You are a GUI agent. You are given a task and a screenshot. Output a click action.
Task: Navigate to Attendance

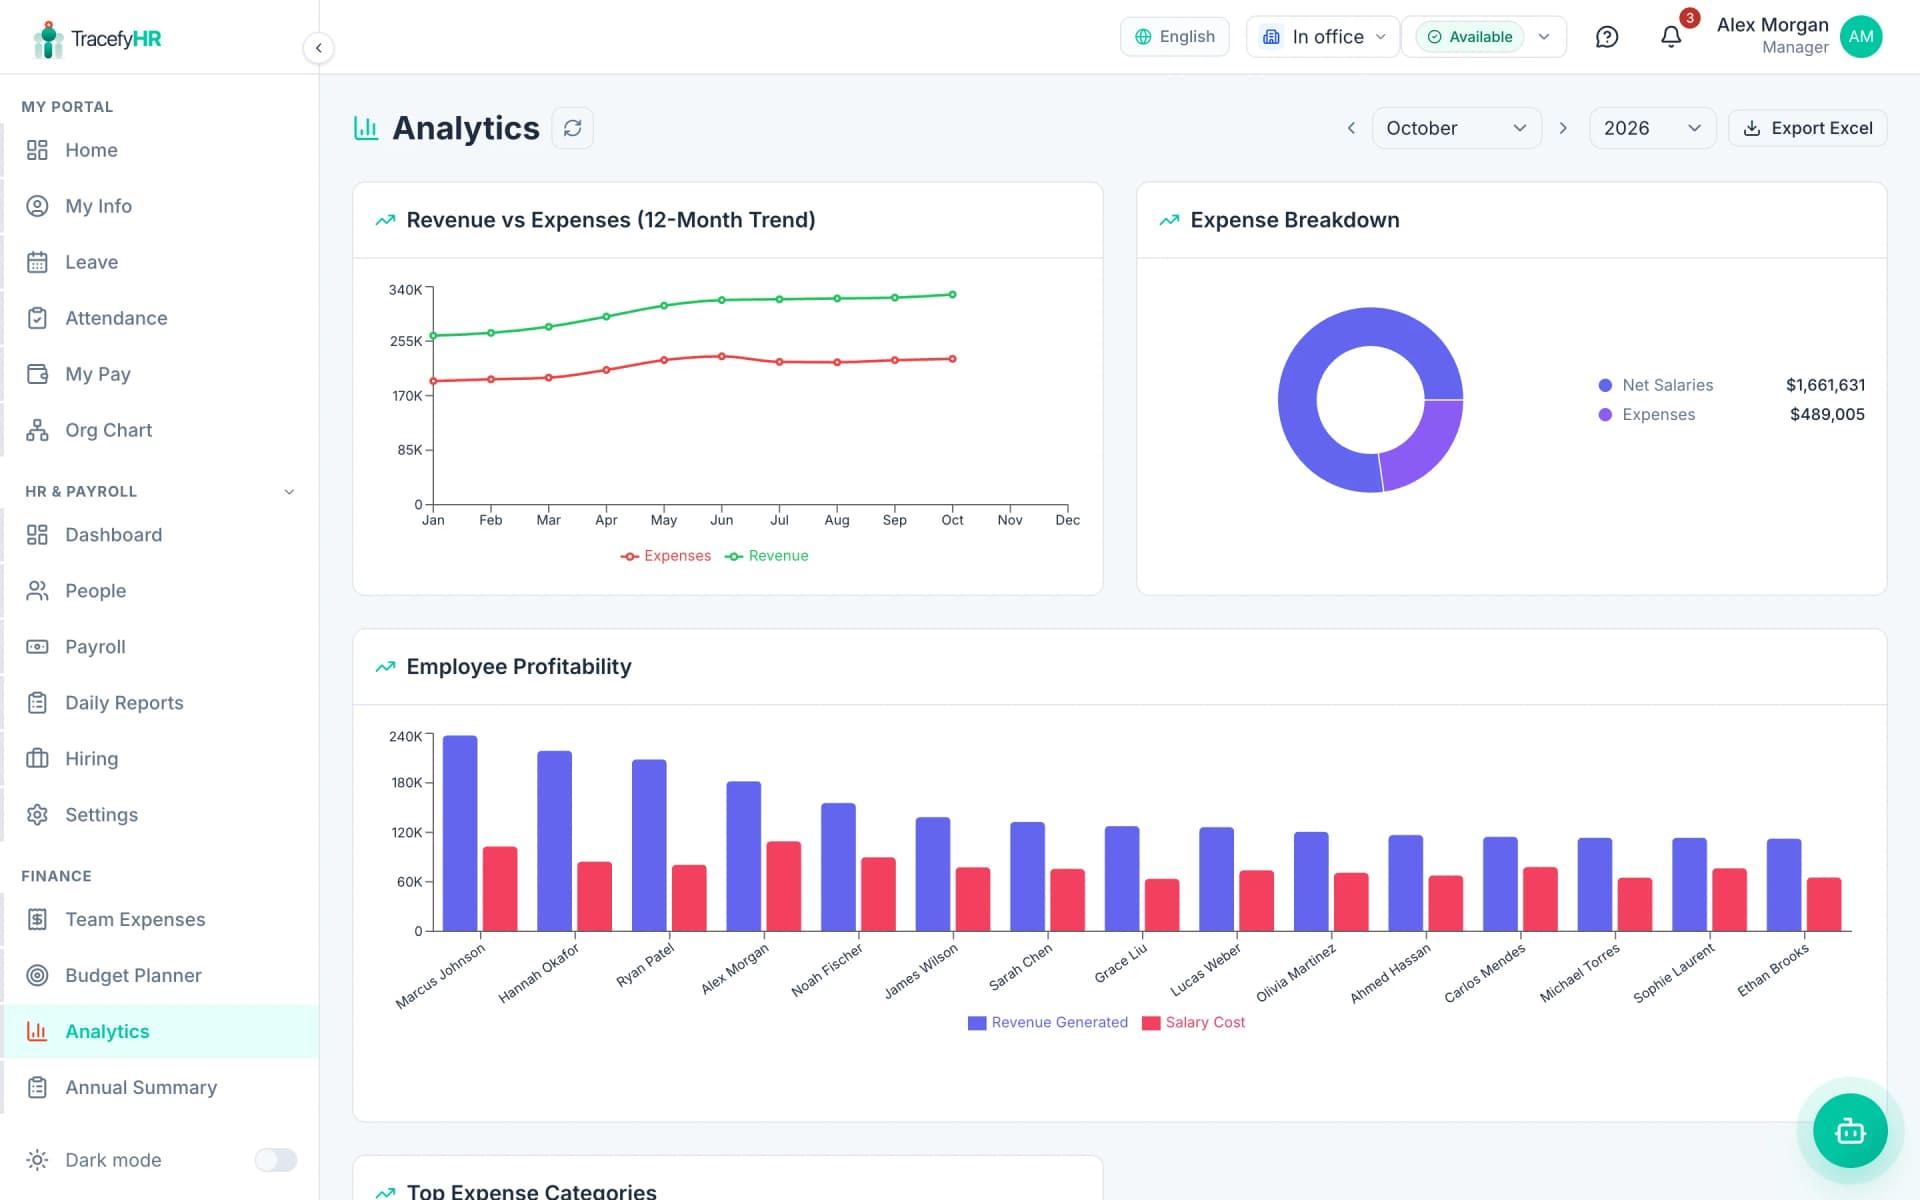(160, 318)
